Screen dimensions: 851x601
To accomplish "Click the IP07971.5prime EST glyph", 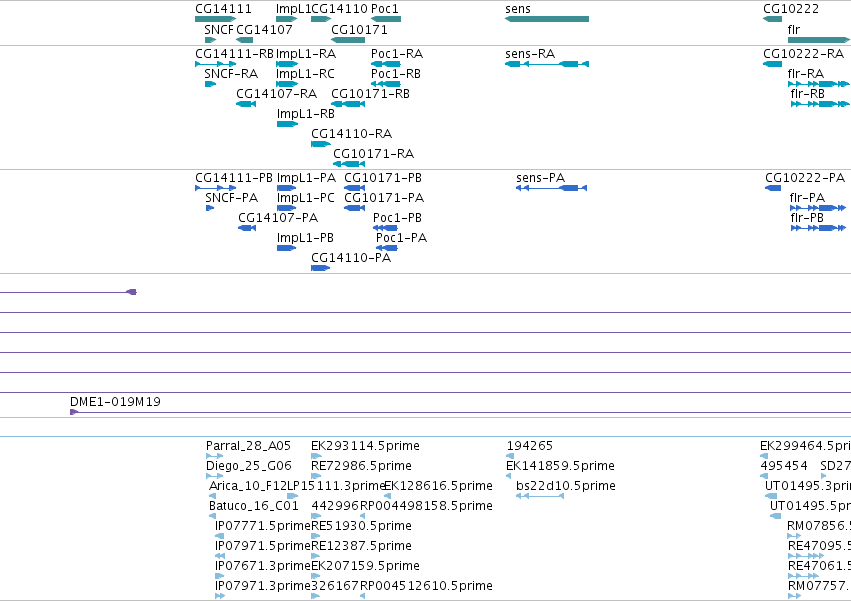I will (220, 556).
